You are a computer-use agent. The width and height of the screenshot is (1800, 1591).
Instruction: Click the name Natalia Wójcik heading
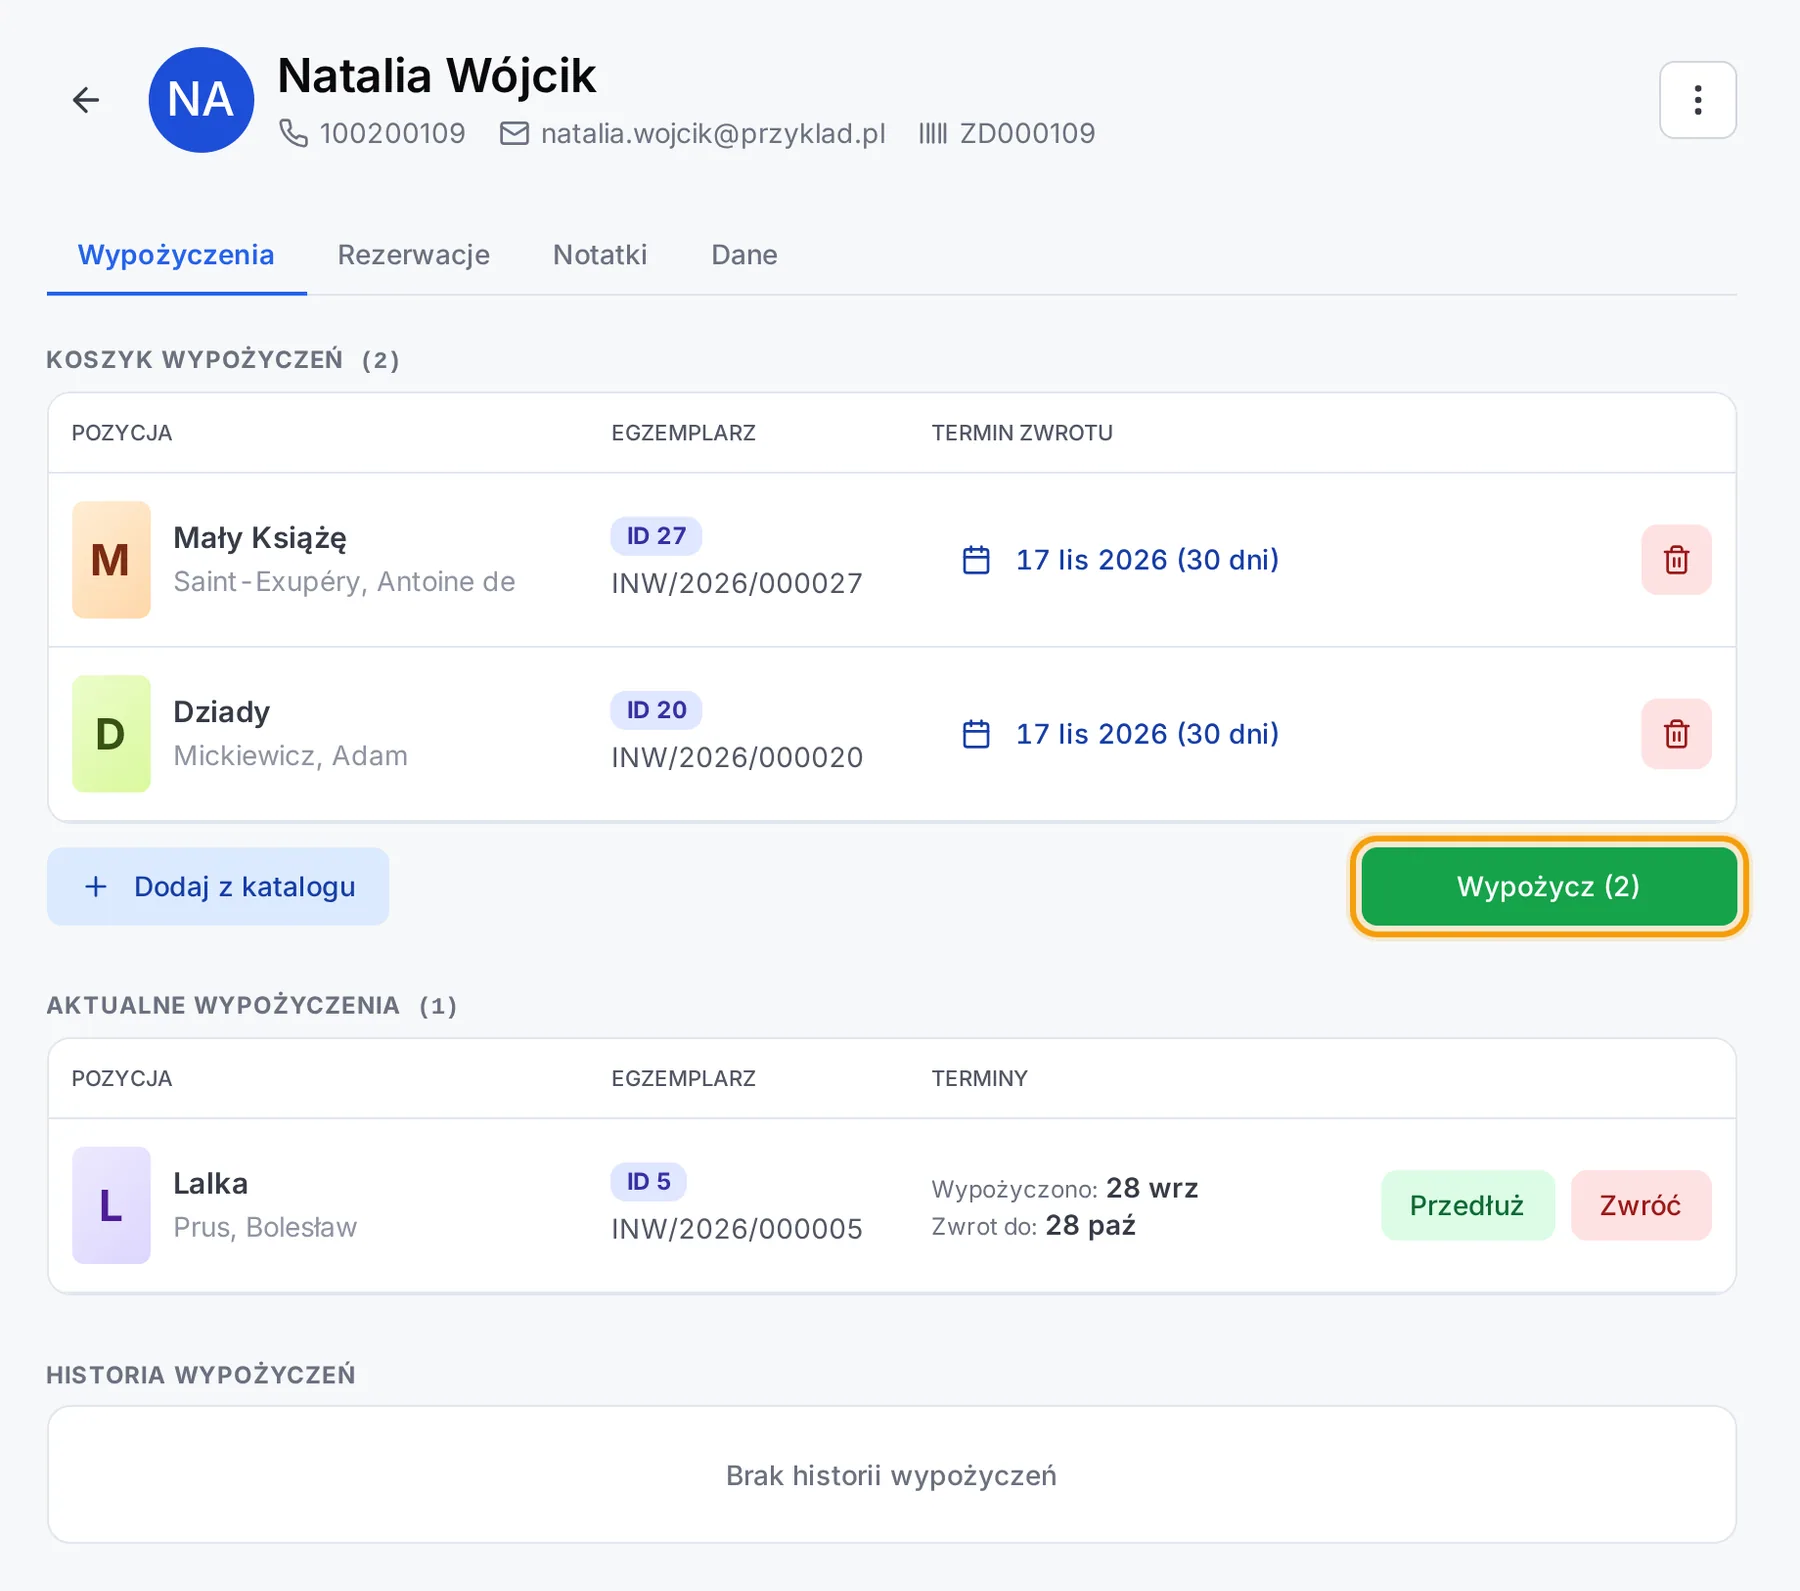coord(436,76)
